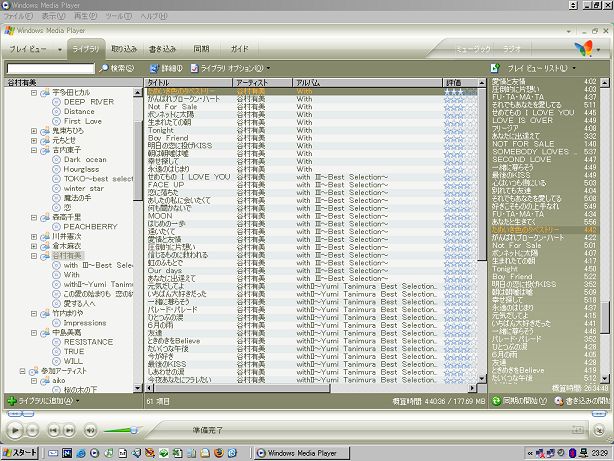Skip to the next track
Viewport: 614px width, 461px height.
[69, 430]
